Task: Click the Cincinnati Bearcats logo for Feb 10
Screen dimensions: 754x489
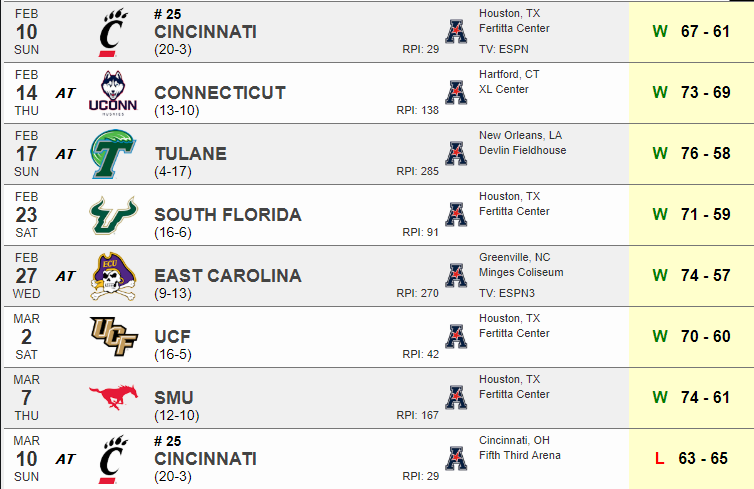Action: 113,32
